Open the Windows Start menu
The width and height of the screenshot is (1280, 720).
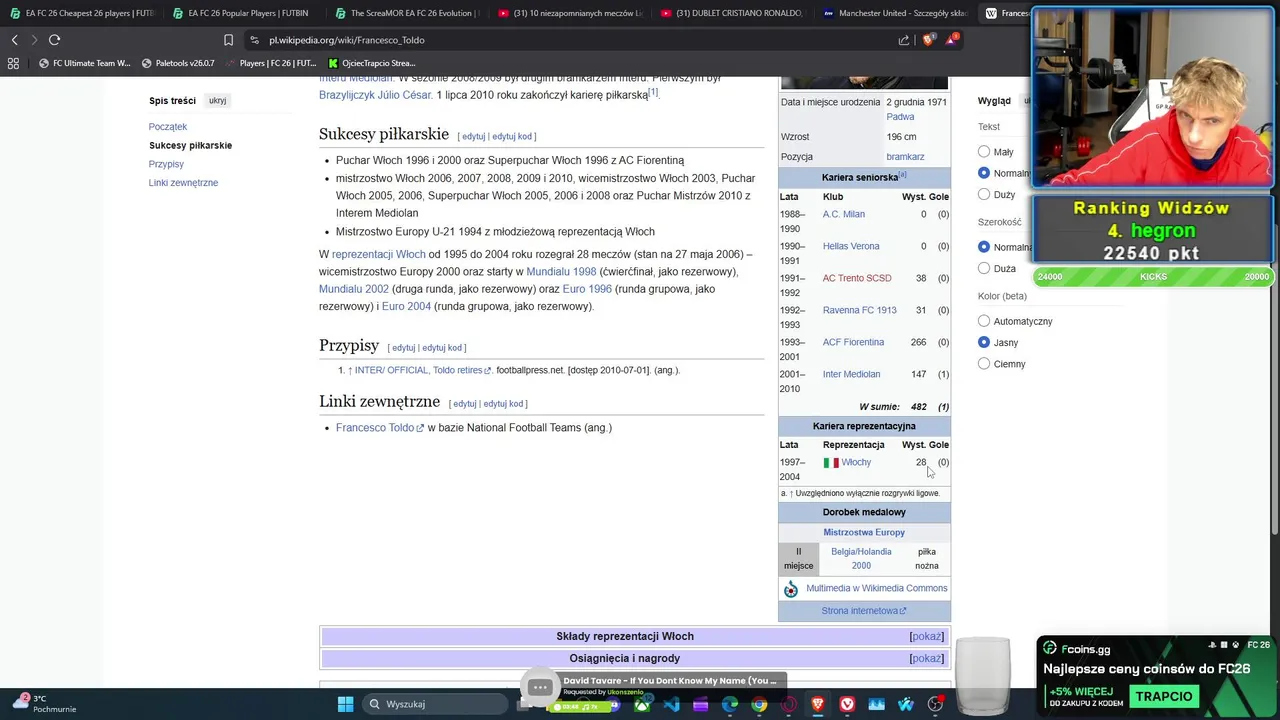coord(345,704)
